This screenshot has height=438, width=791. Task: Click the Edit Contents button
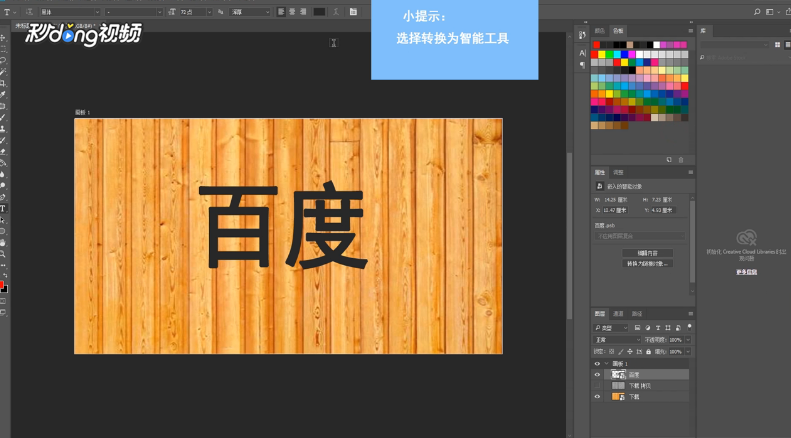tap(648, 253)
